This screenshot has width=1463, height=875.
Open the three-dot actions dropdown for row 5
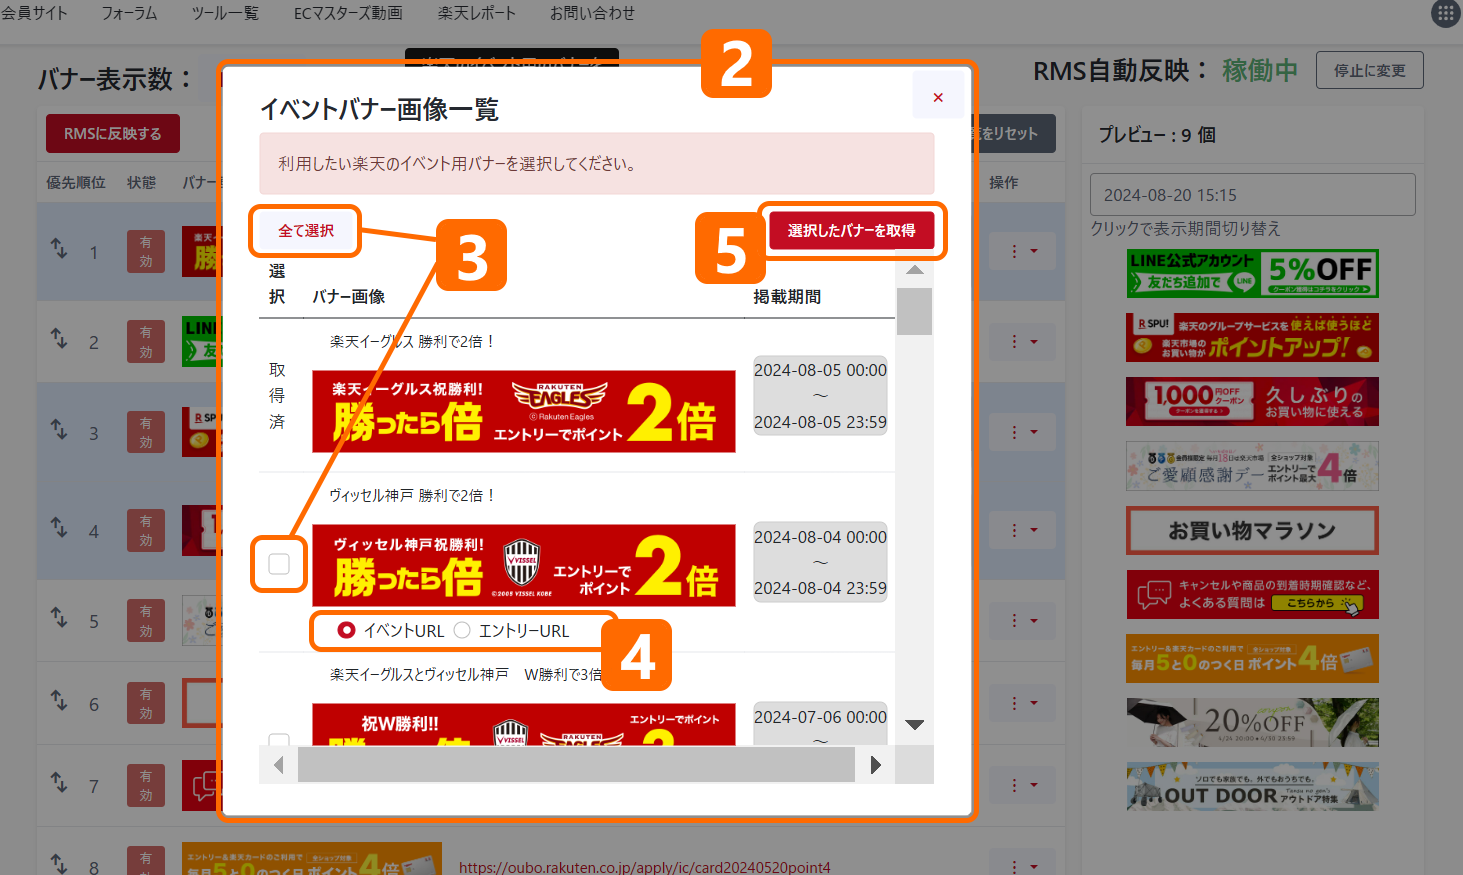(1022, 621)
